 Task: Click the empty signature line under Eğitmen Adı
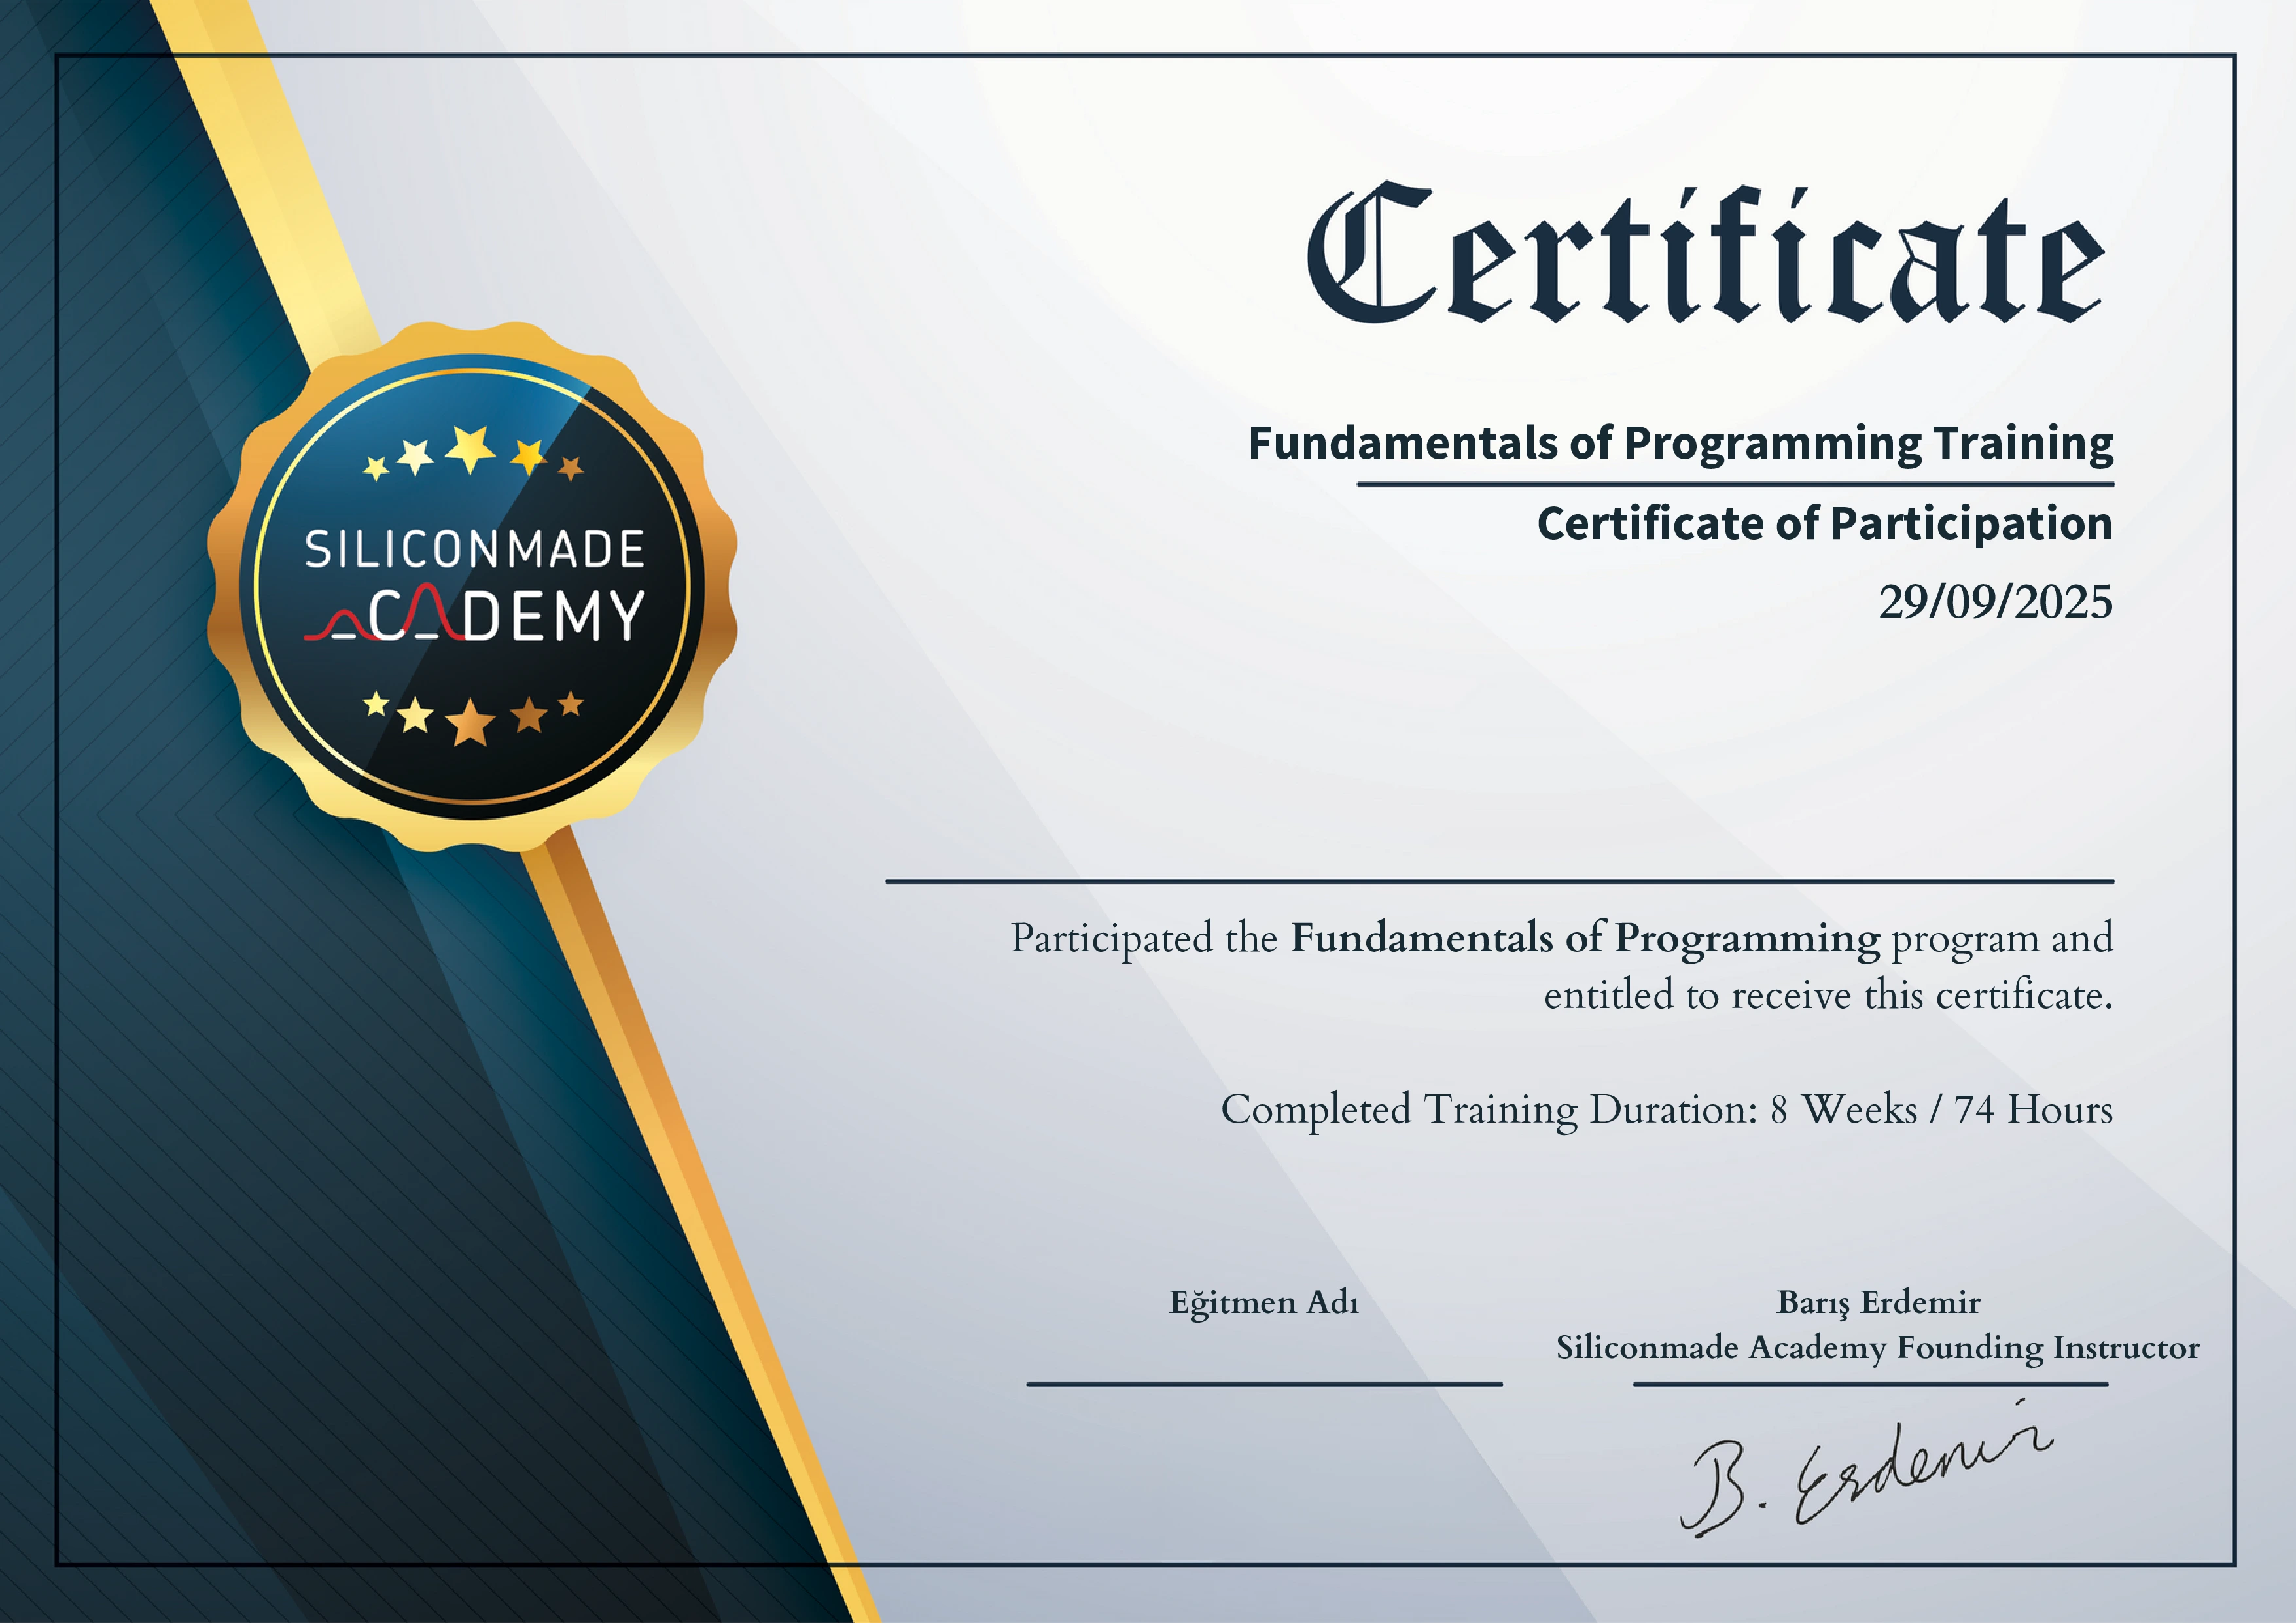pos(1264,1384)
